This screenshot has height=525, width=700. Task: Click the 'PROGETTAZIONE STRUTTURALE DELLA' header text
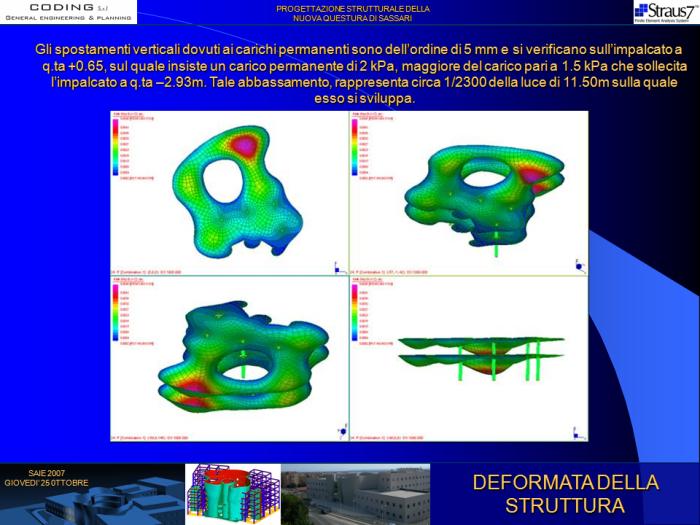(x=353, y=8)
